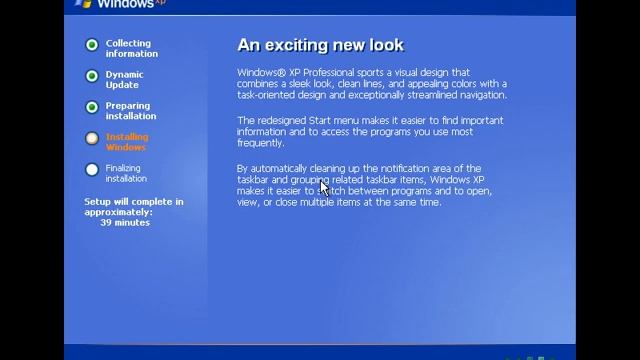
Task: Click the "Collecting information" step label
Action: pyautogui.click(x=131, y=49)
